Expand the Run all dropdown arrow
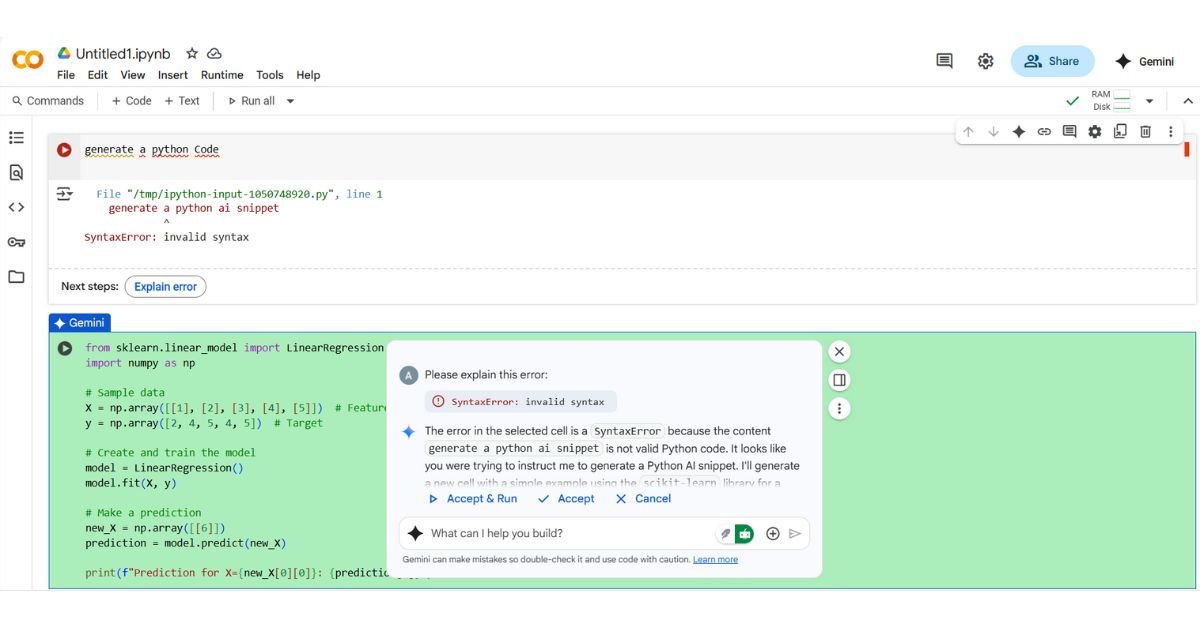The width and height of the screenshot is (1200, 628). [289, 100]
